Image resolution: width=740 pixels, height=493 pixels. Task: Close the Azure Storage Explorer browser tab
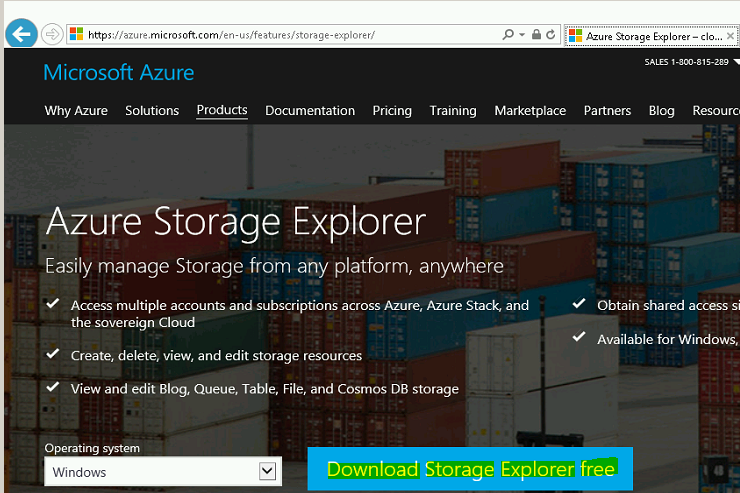730,36
